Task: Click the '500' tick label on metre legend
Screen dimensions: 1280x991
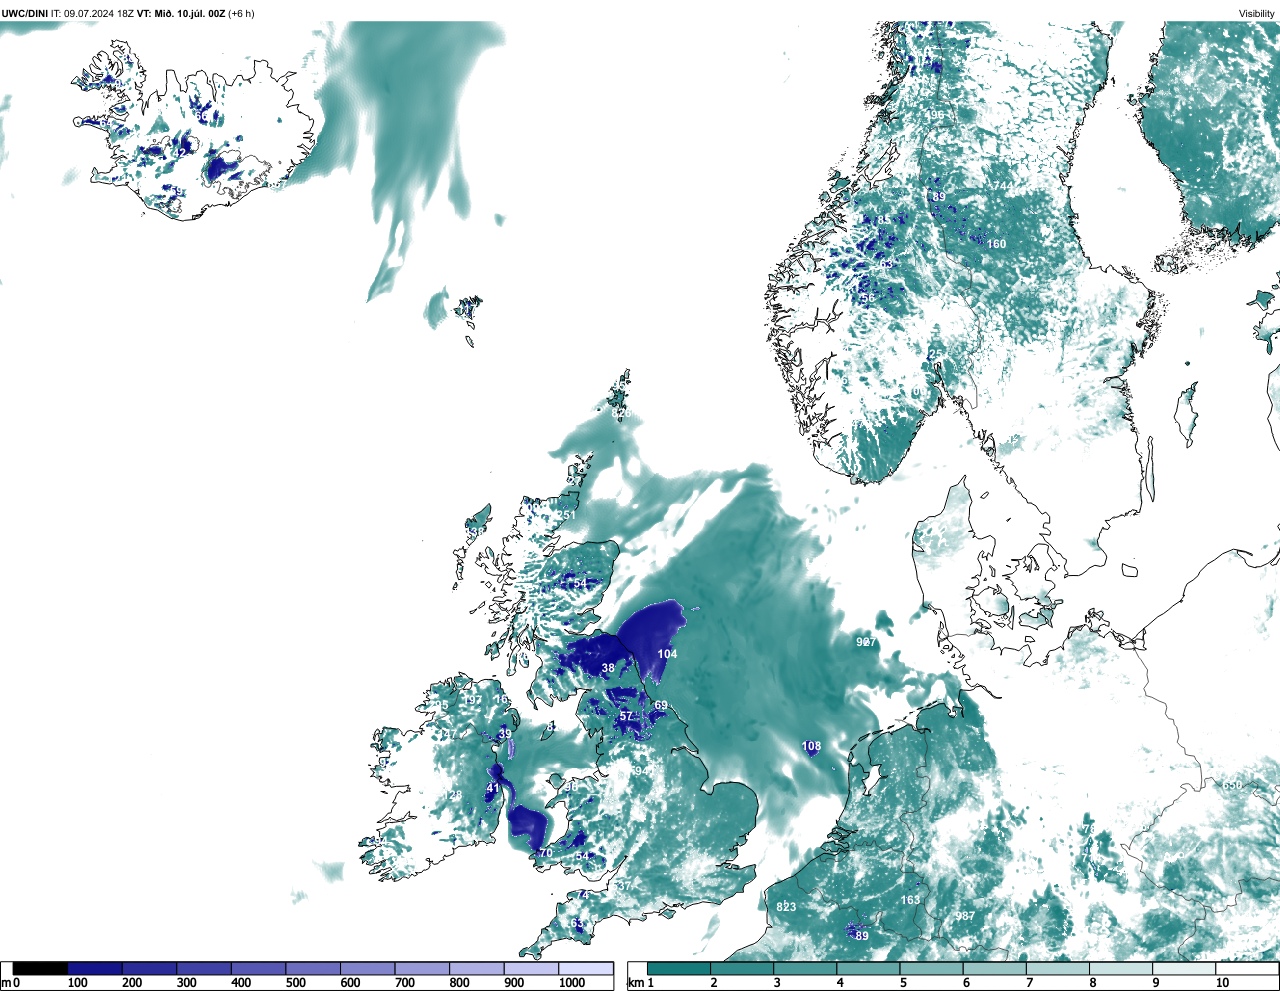Action: coord(295,983)
